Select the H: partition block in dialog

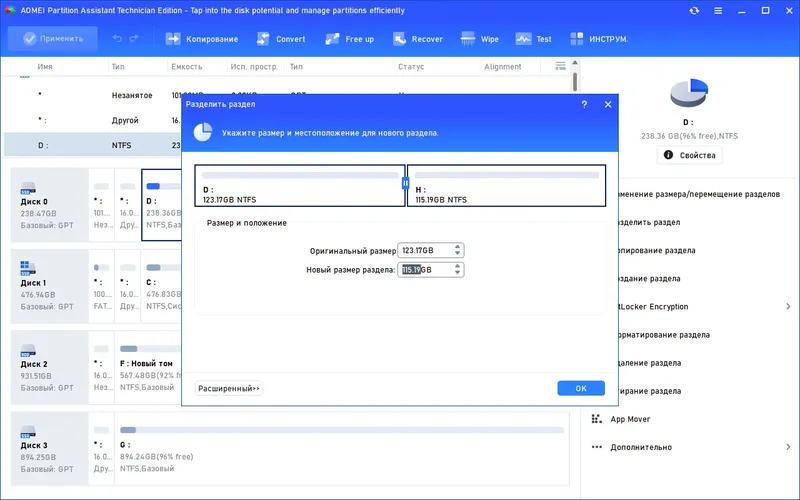(507, 186)
